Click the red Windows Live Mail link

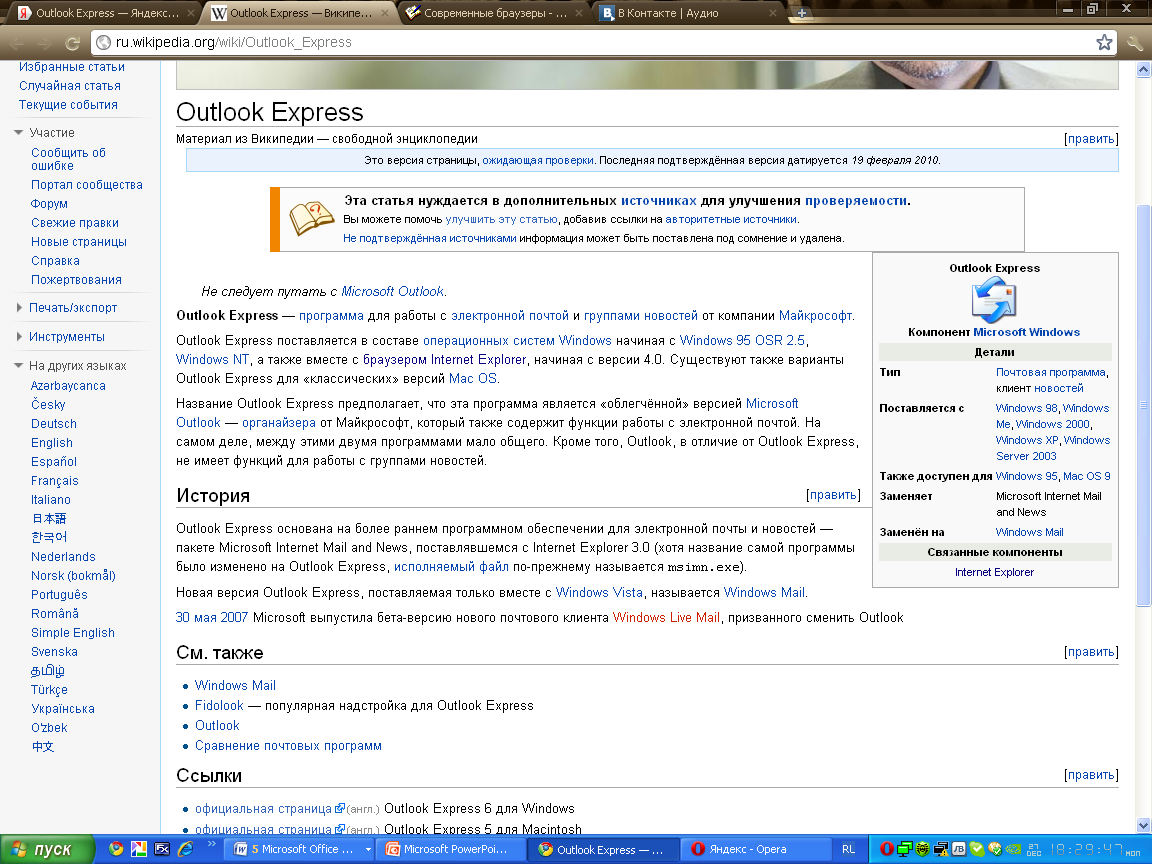666,617
